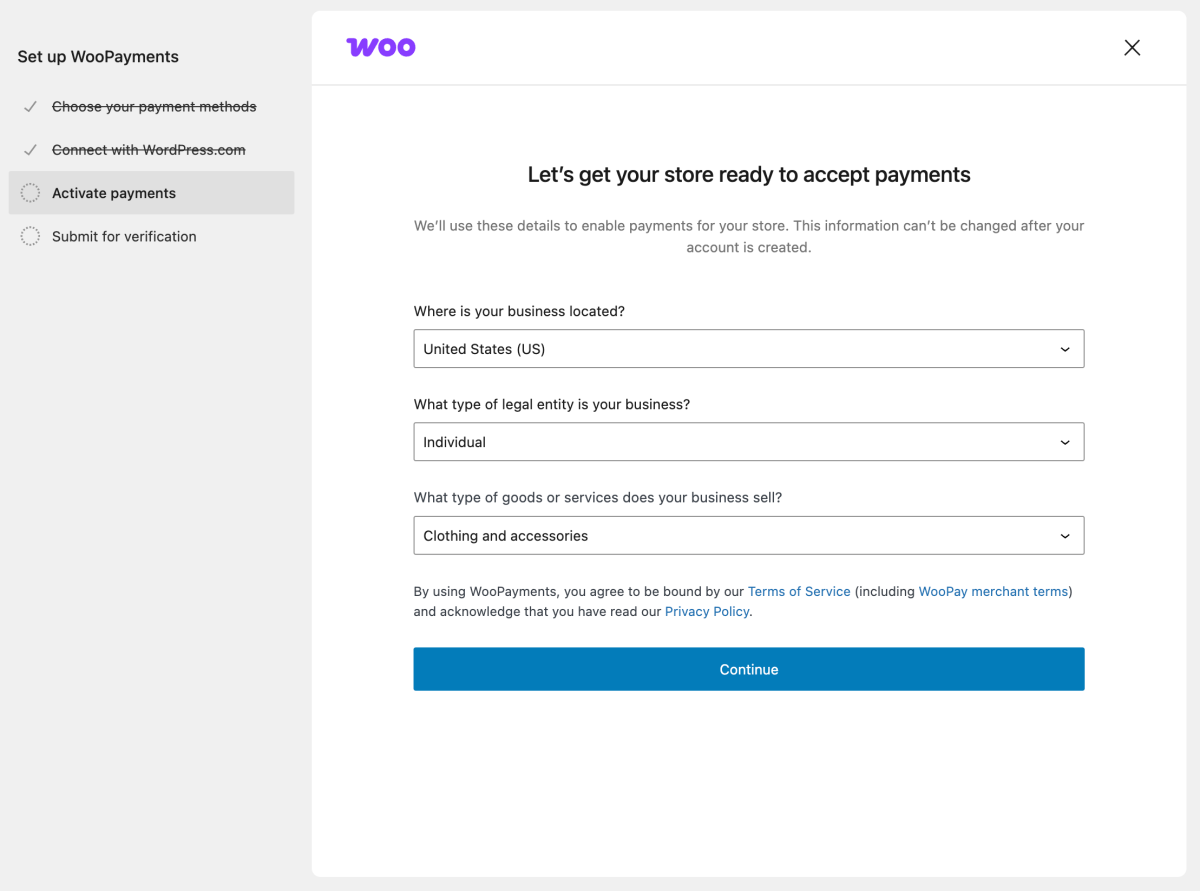Select the Activate payments step
The image size is (1200, 891).
[x=114, y=192]
